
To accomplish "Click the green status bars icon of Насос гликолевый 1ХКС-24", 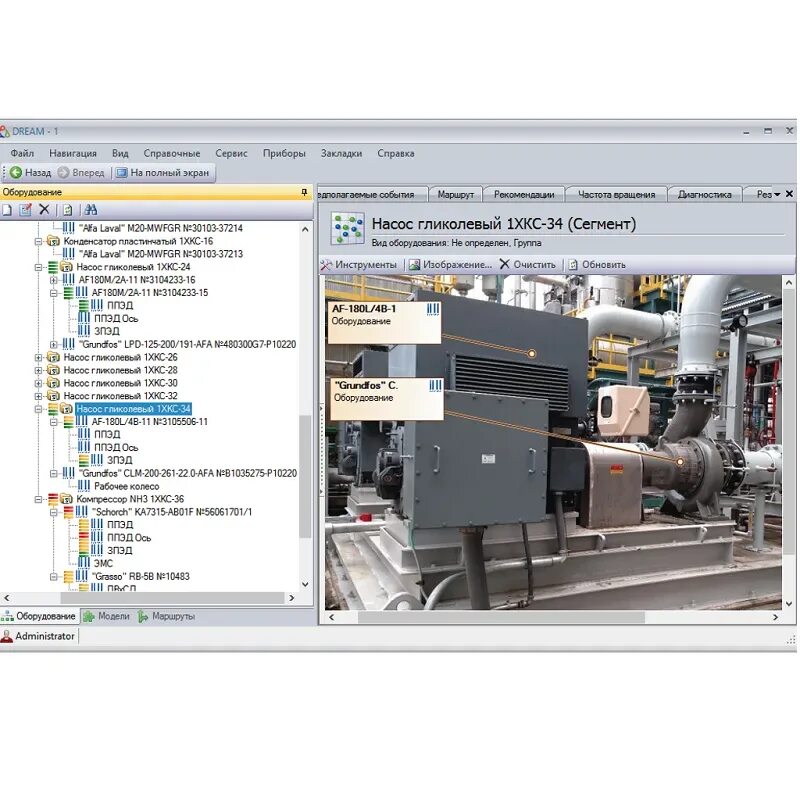I will (53, 267).
